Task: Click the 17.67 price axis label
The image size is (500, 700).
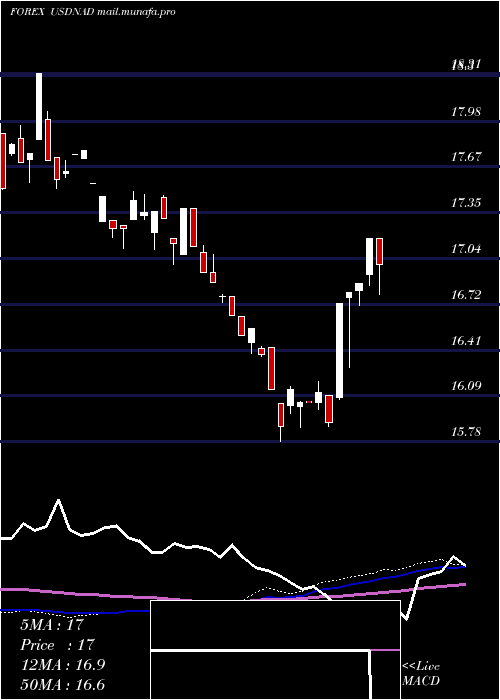Action: click(466, 157)
